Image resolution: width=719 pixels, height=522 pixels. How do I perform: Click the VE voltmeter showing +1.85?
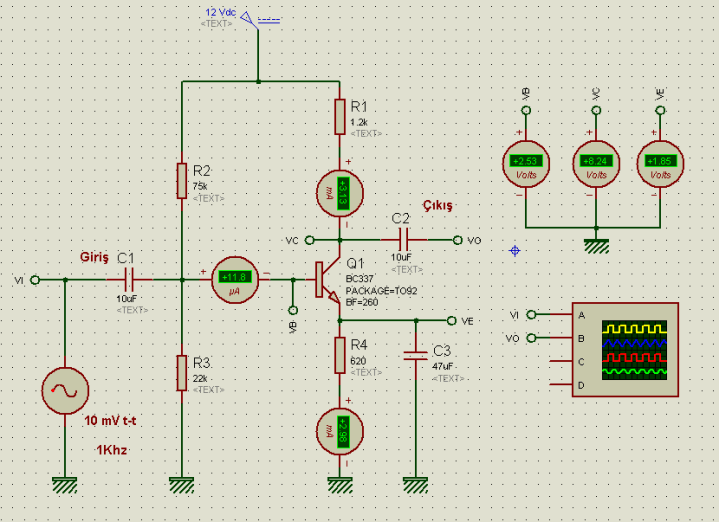click(x=660, y=163)
